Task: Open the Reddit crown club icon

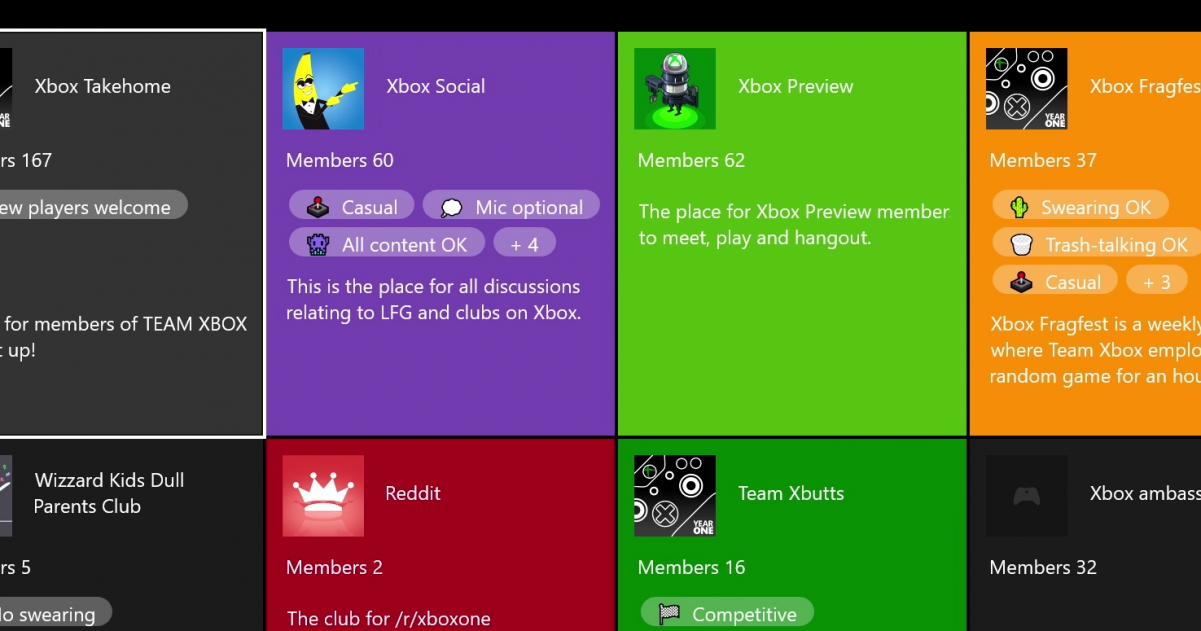Action: [x=323, y=496]
